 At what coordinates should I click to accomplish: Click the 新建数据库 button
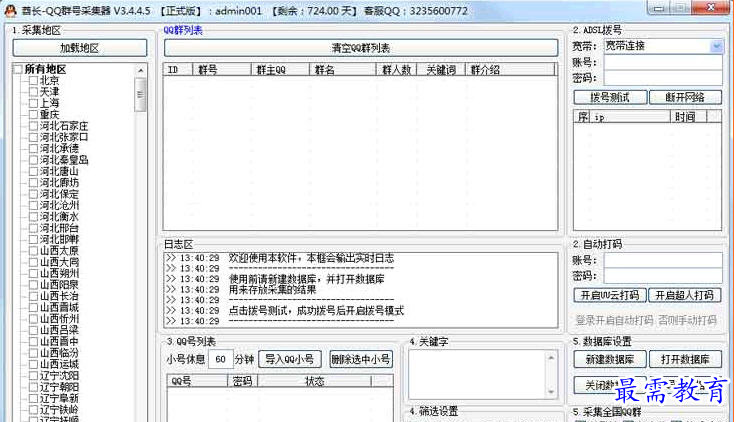[x=610, y=360]
